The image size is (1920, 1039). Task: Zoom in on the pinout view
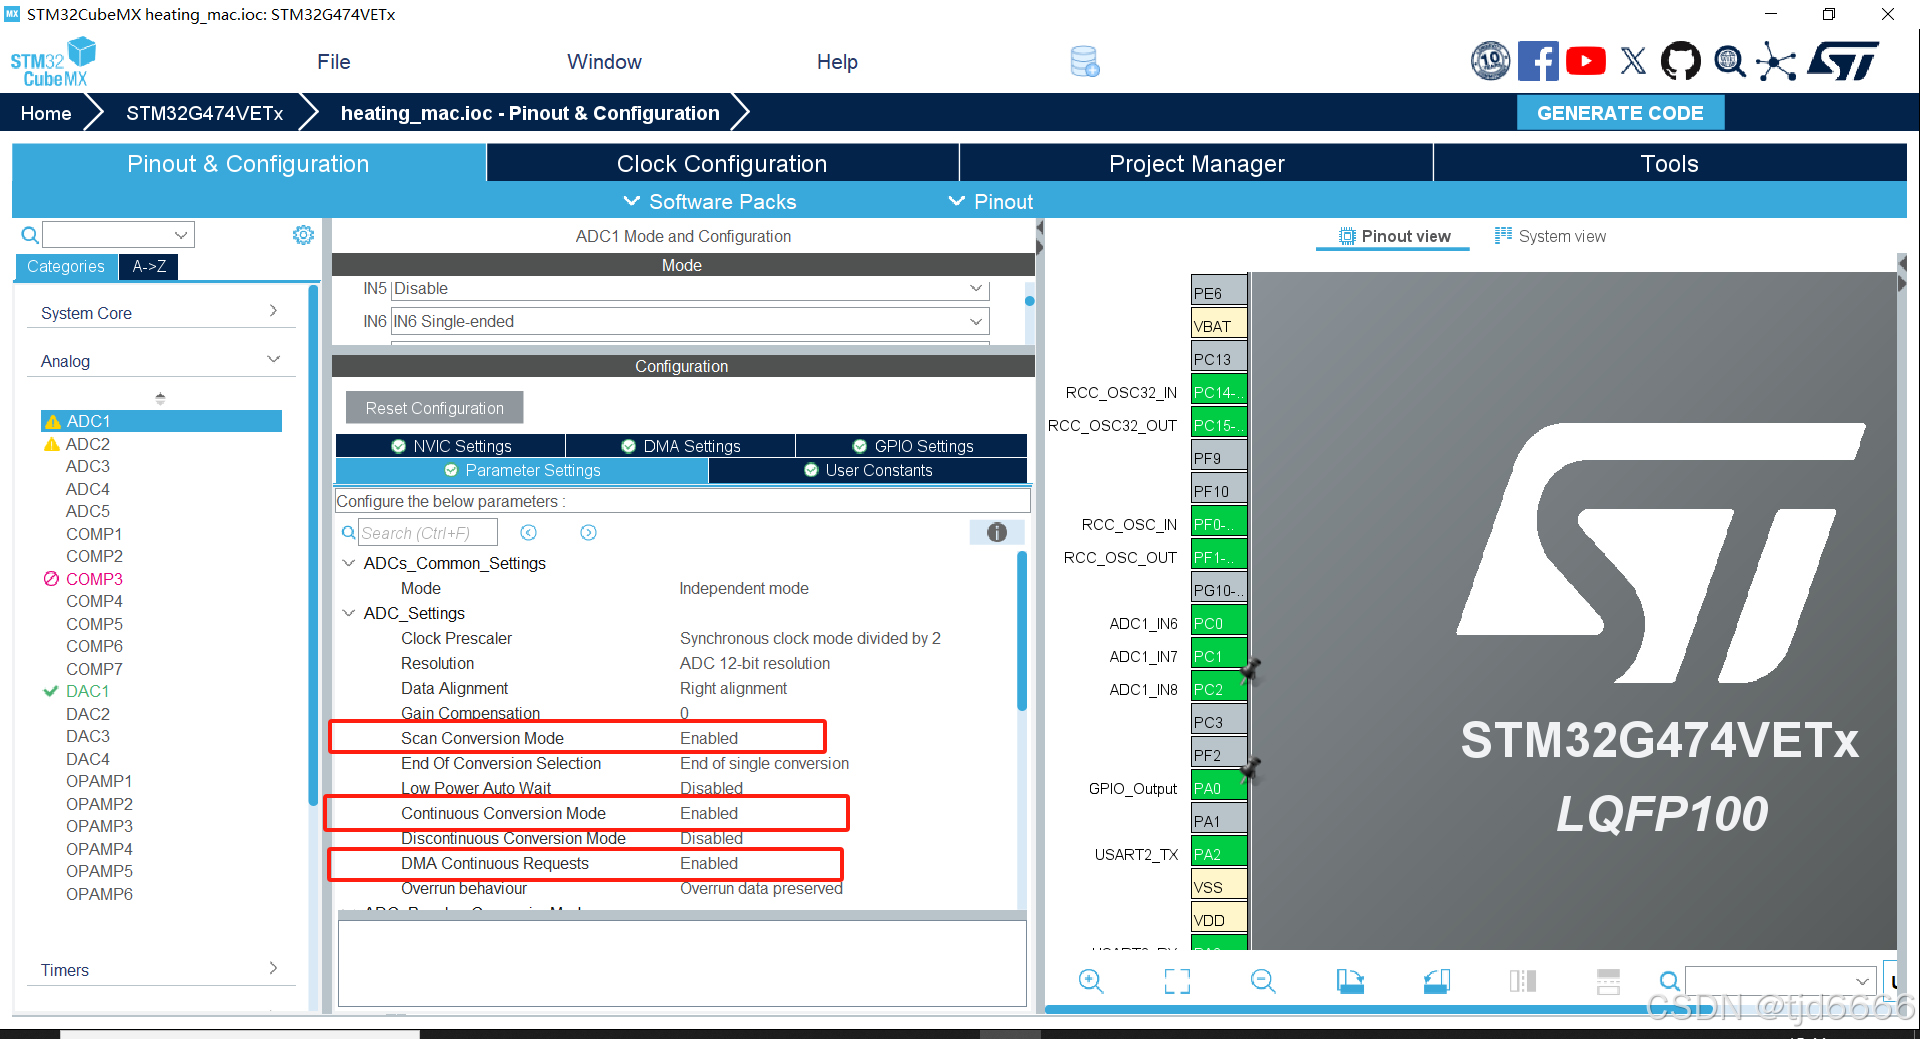pyautogui.click(x=1091, y=981)
